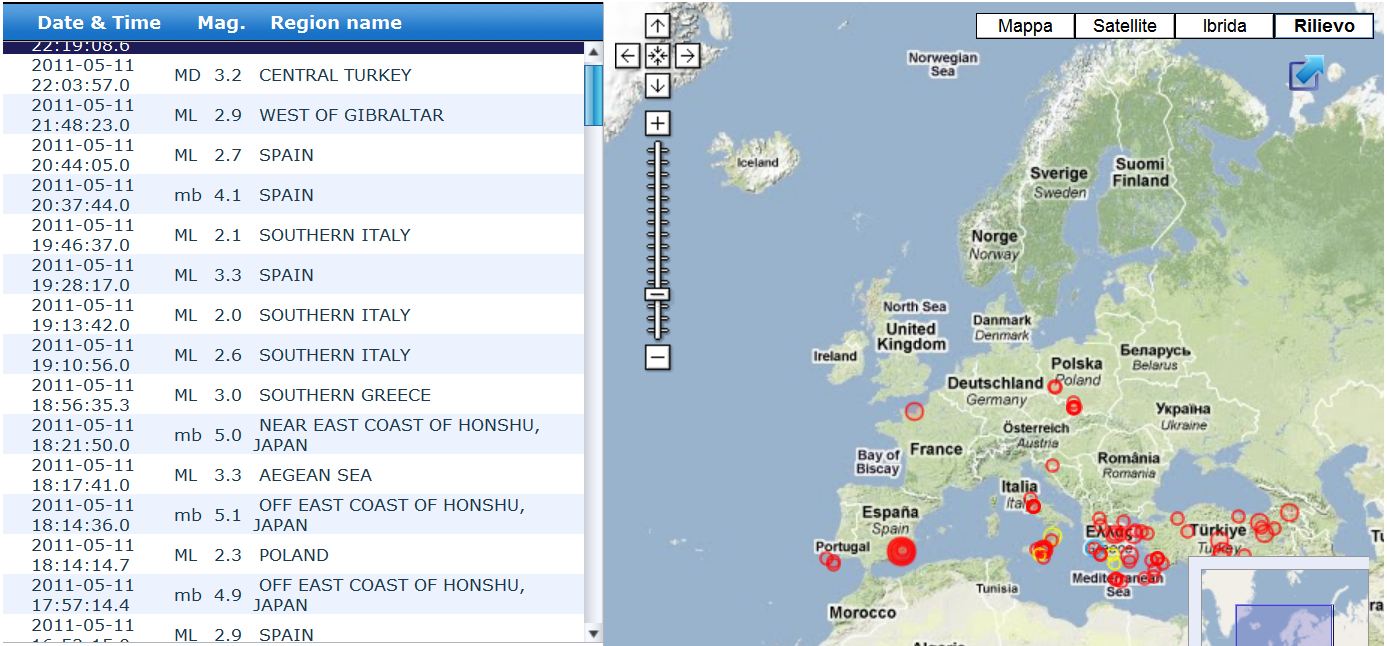The height and width of the screenshot is (646, 1387).
Task: Select the AEGEAN SEA row
Action: click(293, 474)
